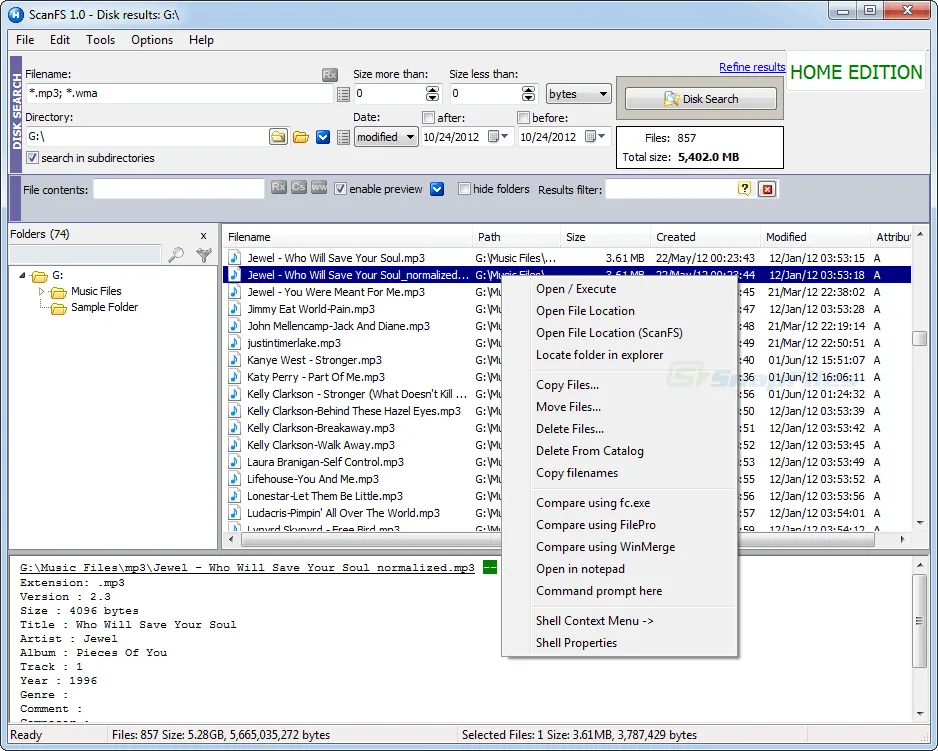Image resolution: width=938 pixels, height=751 pixels.
Task: Collapse the G: tree node
Action: (22, 275)
